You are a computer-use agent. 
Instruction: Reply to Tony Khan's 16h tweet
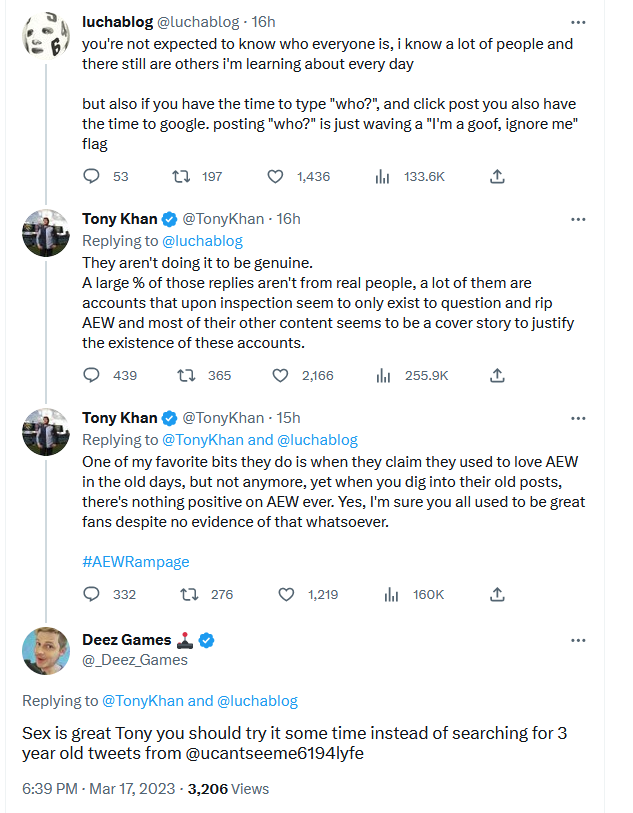point(92,376)
